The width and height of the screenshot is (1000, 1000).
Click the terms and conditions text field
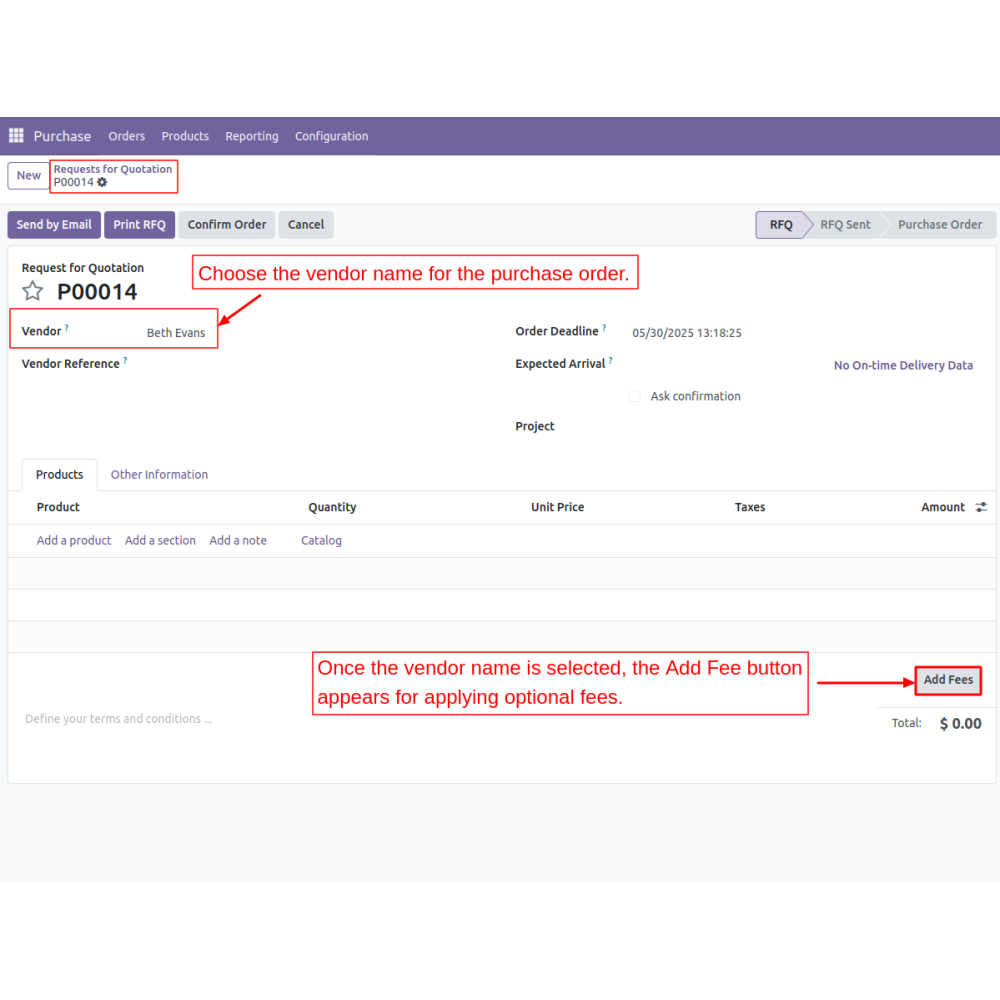click(119, 719)
